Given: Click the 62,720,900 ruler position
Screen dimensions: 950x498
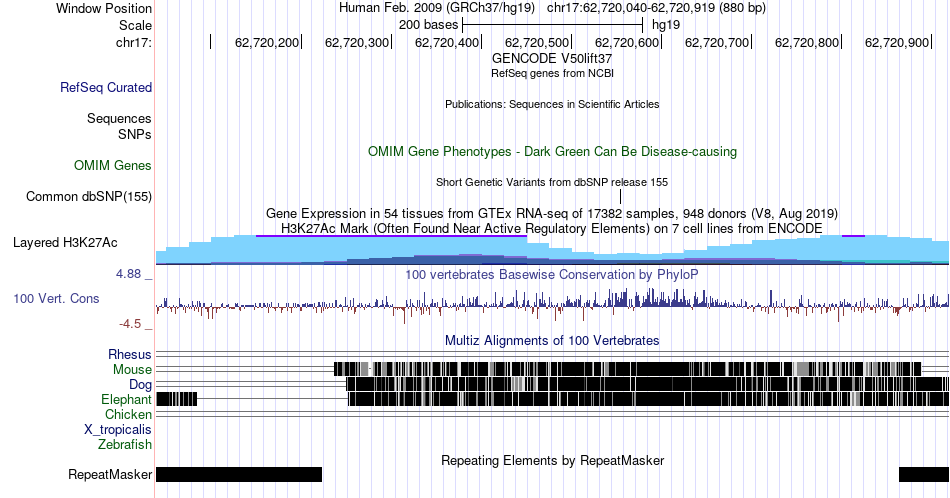Looking at the screenshot, I should (897, 42).
